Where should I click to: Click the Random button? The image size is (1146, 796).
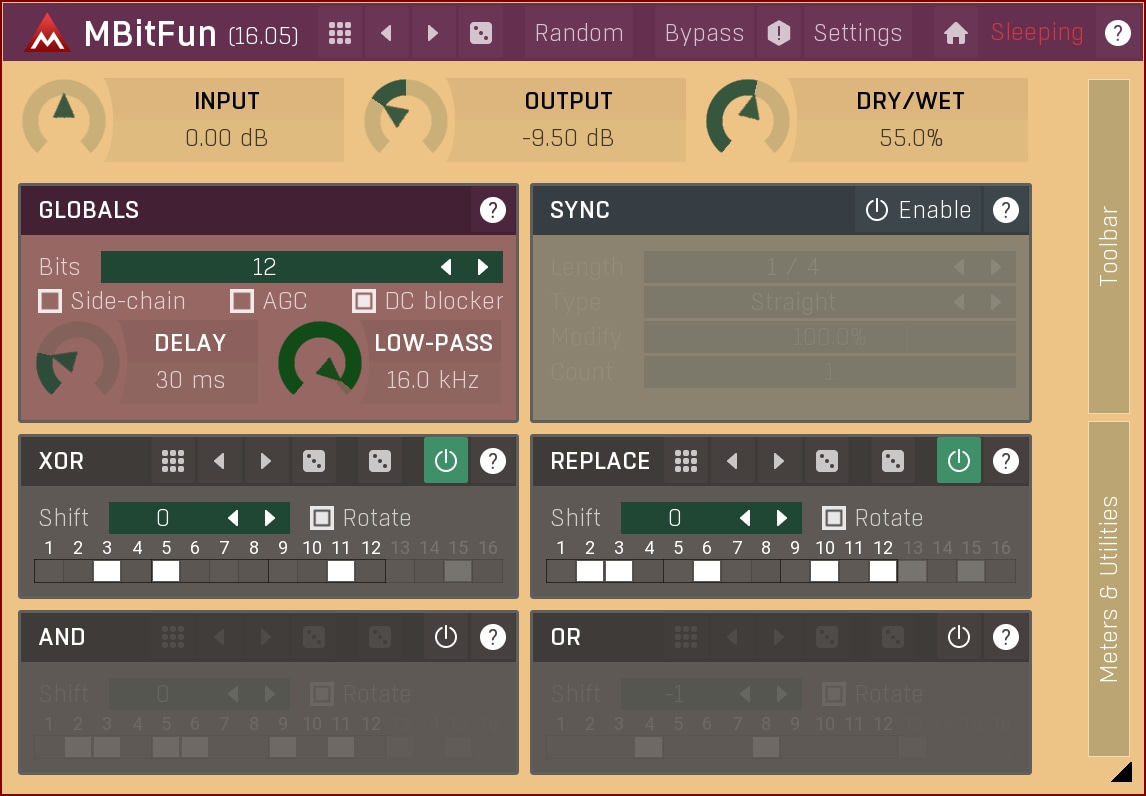579,33
